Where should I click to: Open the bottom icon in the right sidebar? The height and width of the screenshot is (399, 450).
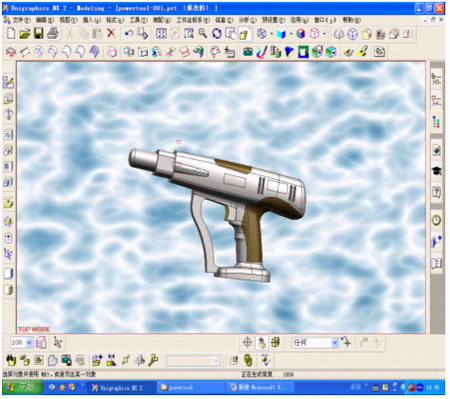point(437,263)
